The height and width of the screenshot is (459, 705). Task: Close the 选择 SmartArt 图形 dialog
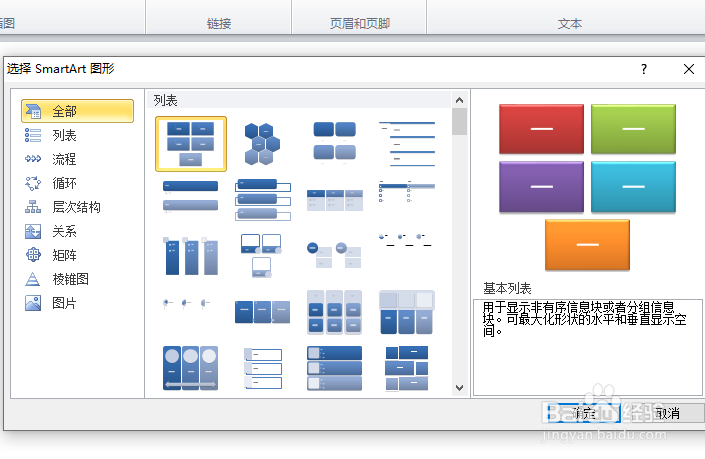[x=689, y=69]
